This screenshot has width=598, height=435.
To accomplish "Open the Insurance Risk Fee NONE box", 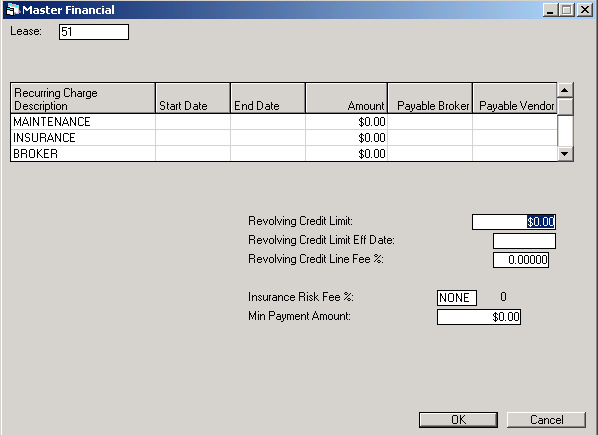I will click(457, 298).
